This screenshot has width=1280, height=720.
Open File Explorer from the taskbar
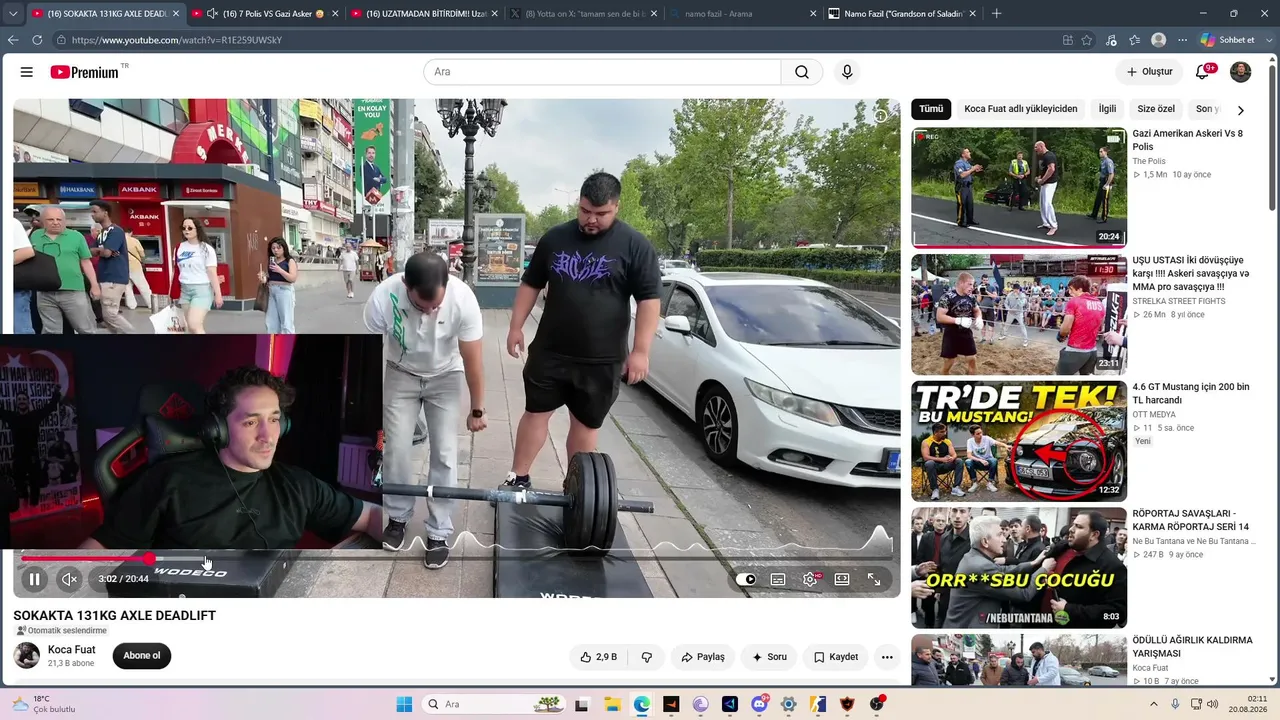(611, 704)
